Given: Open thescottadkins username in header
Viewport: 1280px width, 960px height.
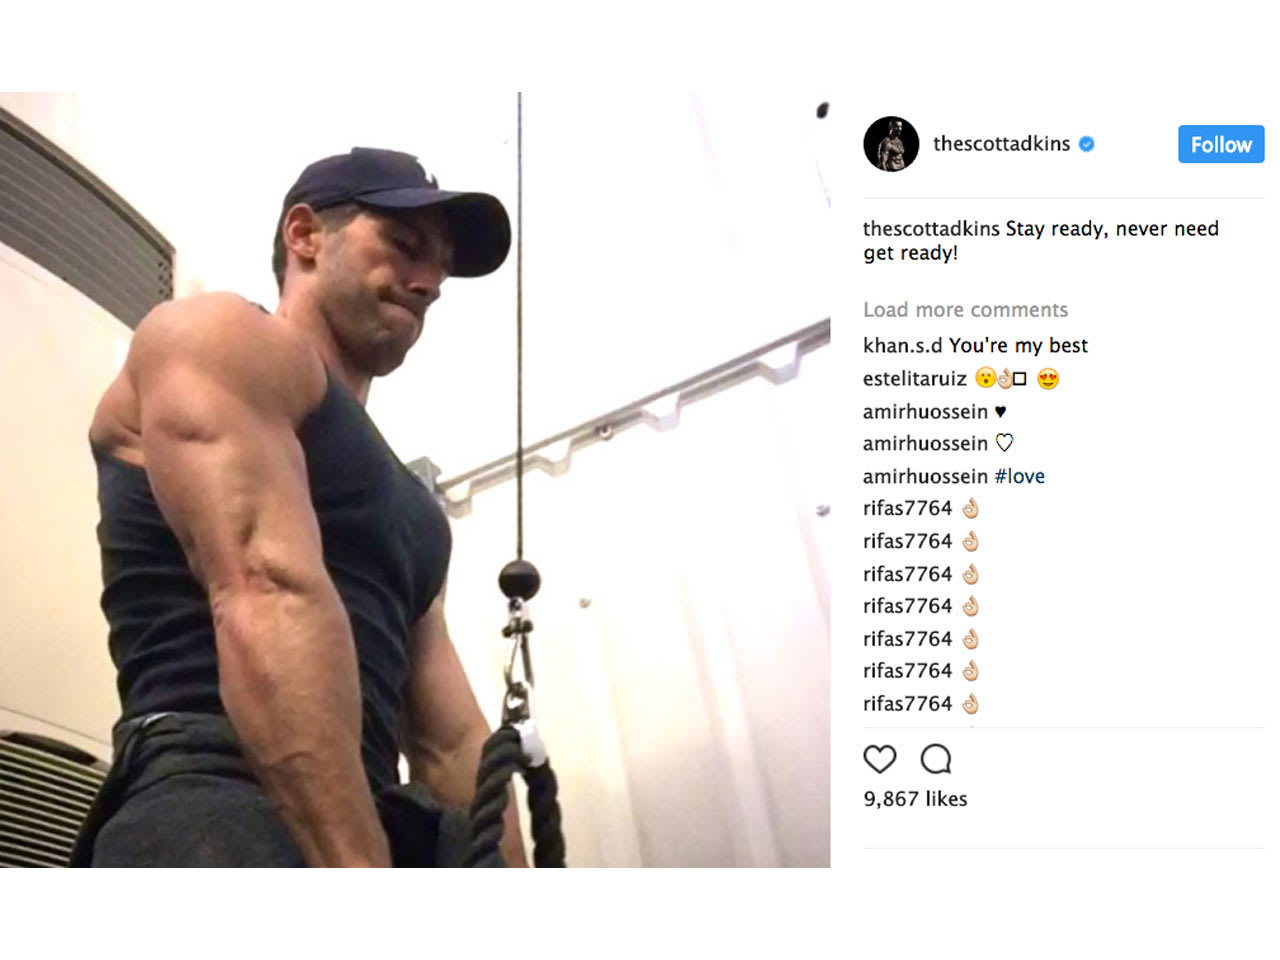Looking at the screenshot, I should 1001,144.
